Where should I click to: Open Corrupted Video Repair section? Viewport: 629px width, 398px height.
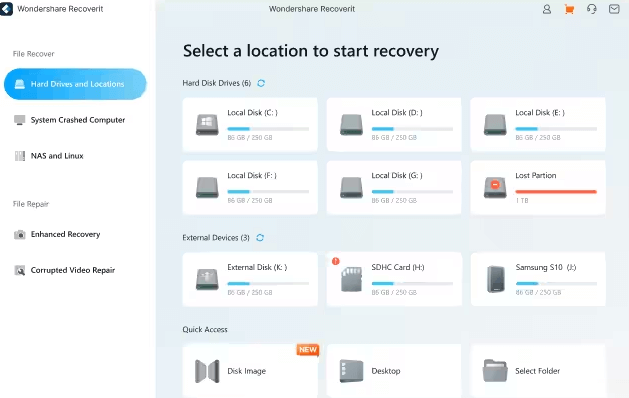[75, 270]
